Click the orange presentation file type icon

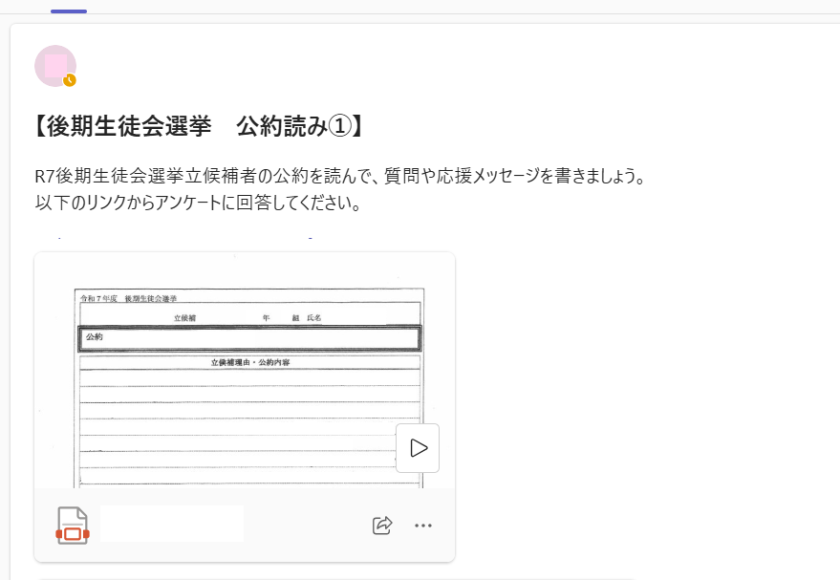(72, 525)
